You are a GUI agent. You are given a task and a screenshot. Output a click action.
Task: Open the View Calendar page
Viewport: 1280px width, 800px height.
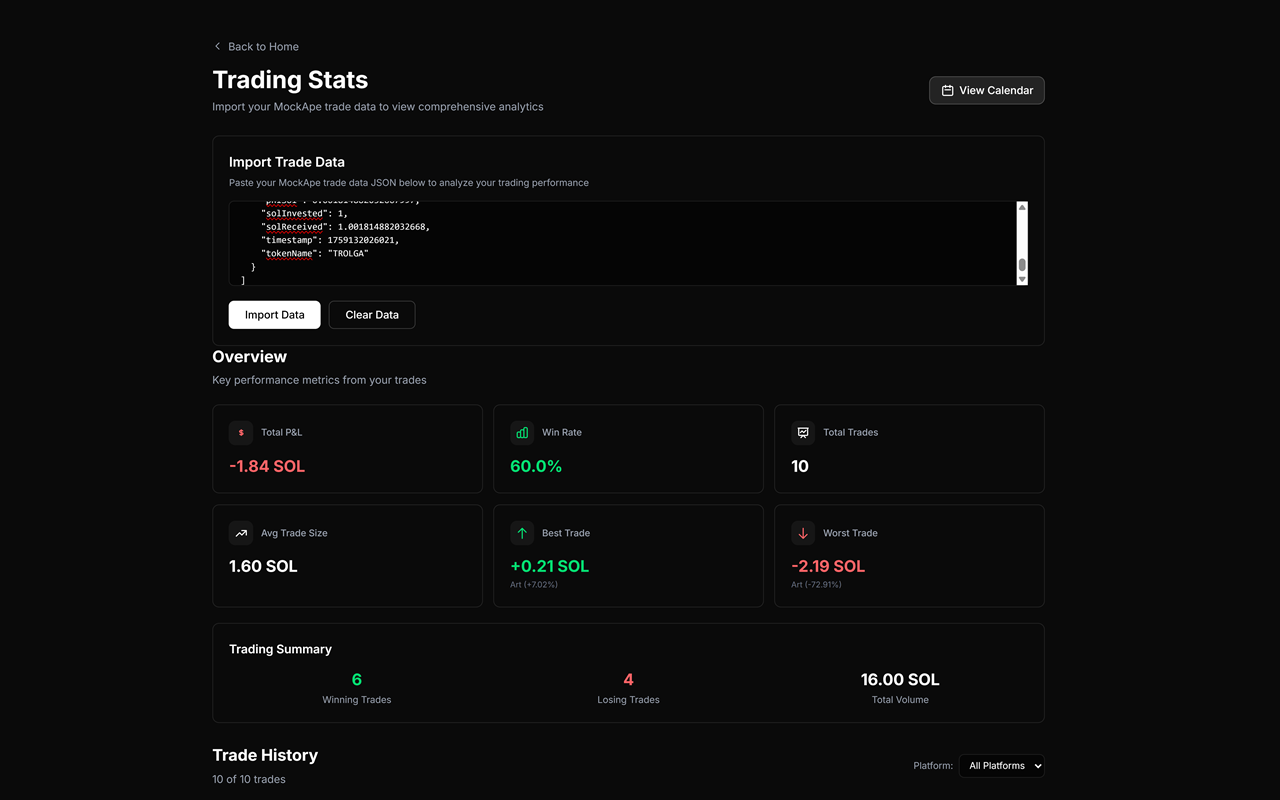[x=986, y=90]
